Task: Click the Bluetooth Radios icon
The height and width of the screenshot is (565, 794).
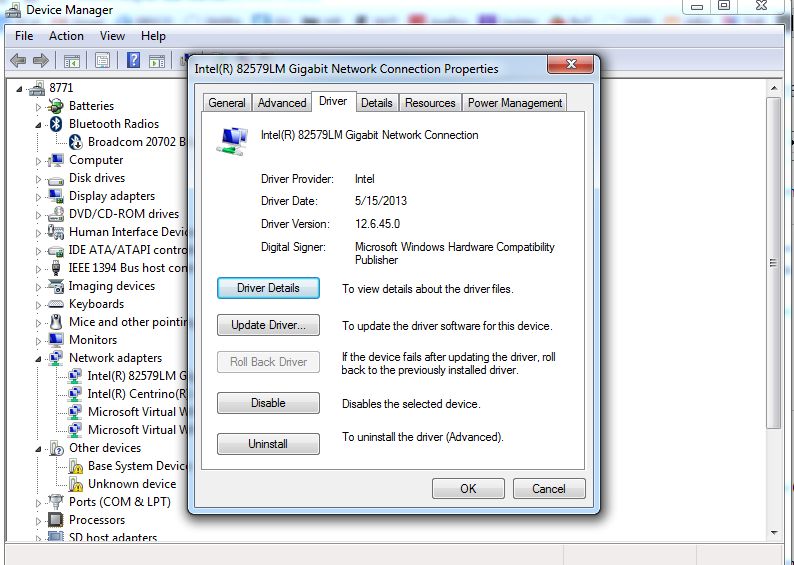Action: point(56,124)
